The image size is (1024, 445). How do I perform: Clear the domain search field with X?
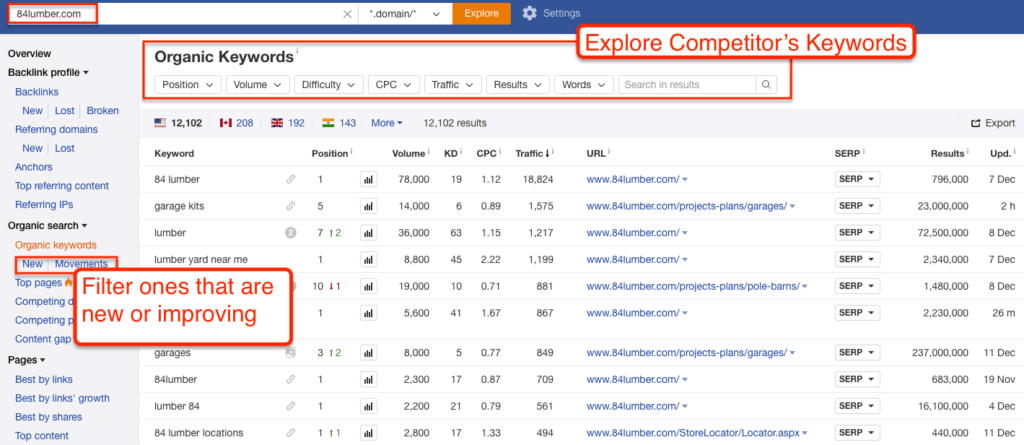[x=347, y=14]
